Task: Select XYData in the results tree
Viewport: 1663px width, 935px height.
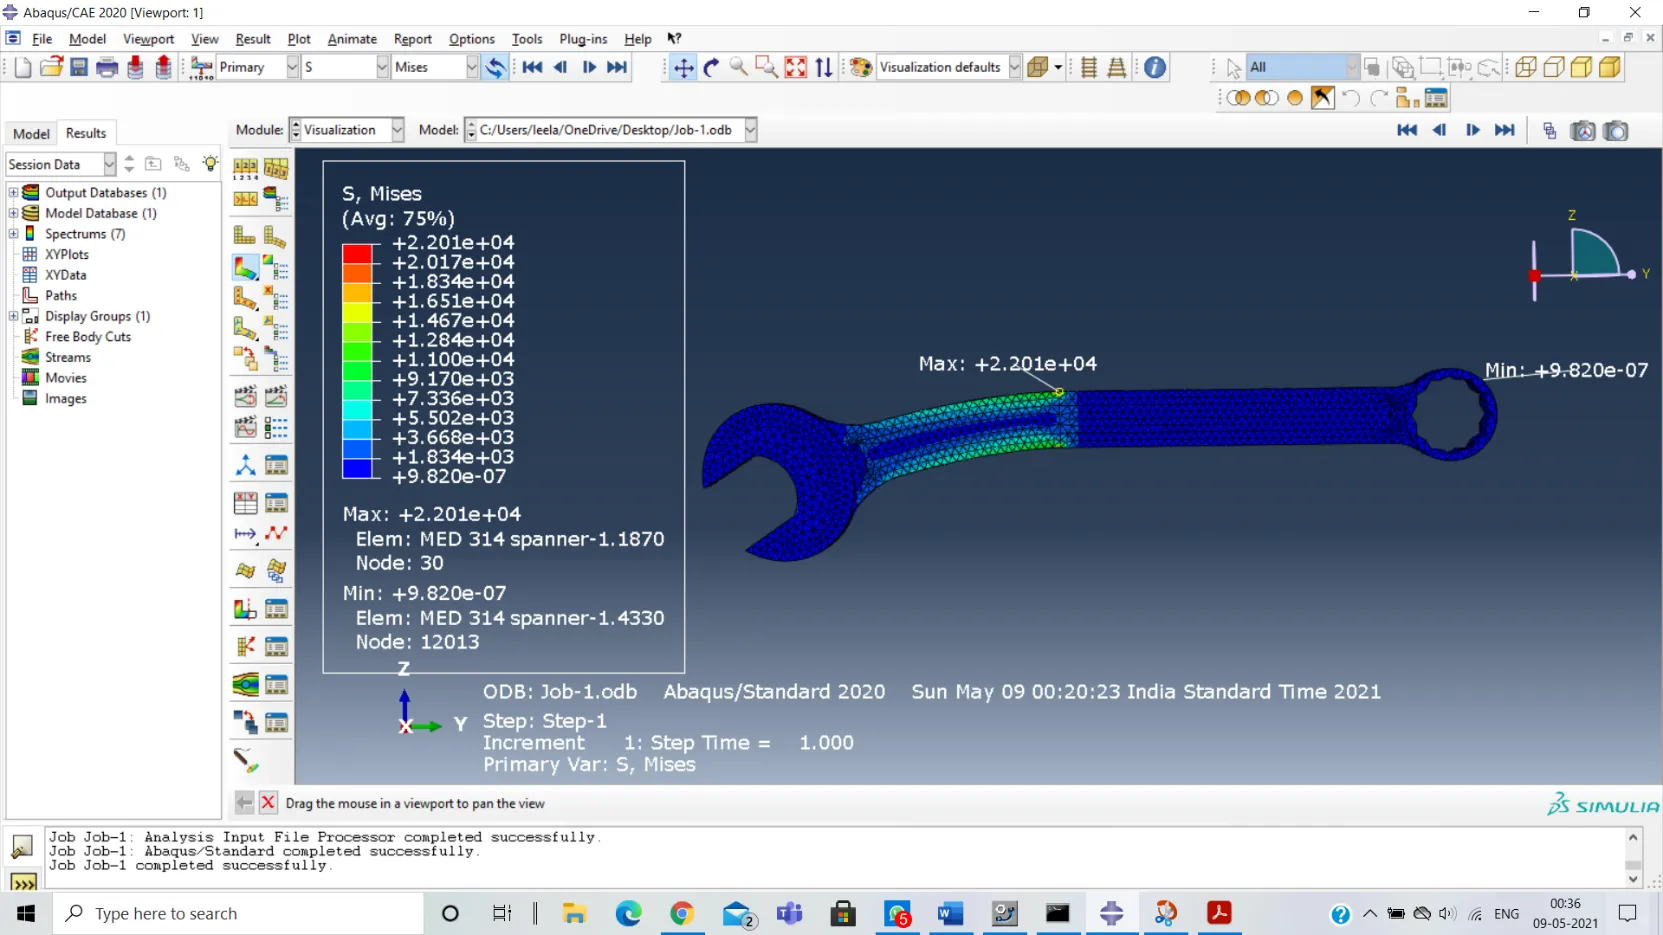Action: pos(65,275)
